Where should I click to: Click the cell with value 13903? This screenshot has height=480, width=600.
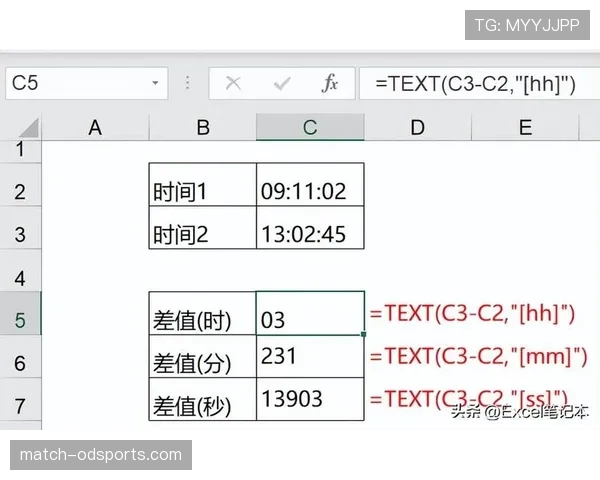pyautogui.click(x=310, y=399)
